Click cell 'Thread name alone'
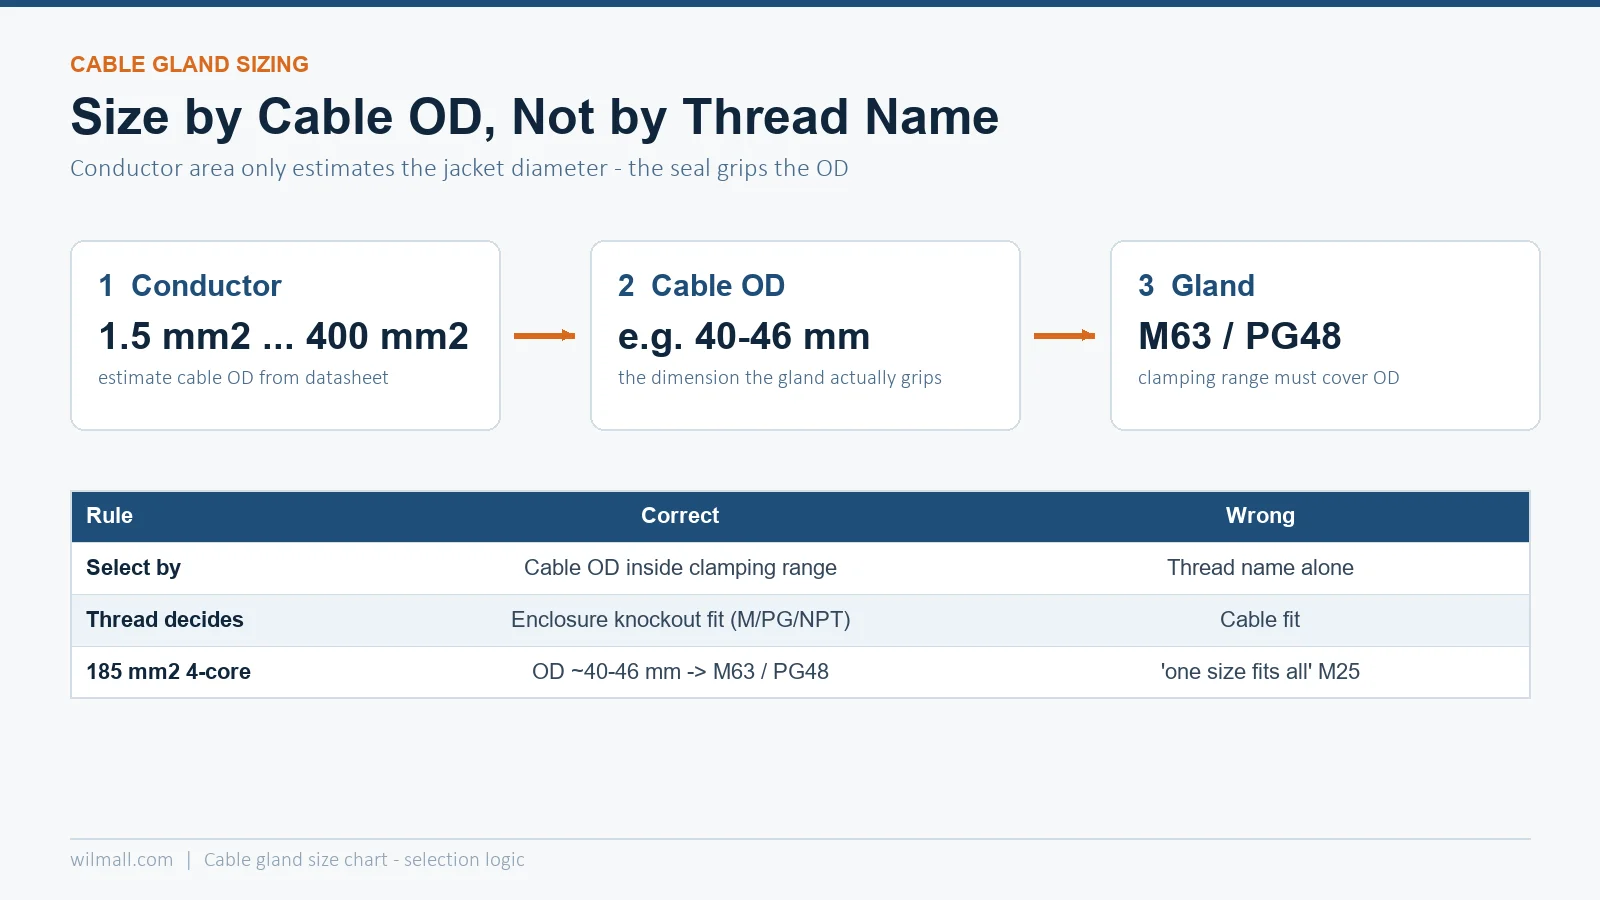 pos(1260,568)
